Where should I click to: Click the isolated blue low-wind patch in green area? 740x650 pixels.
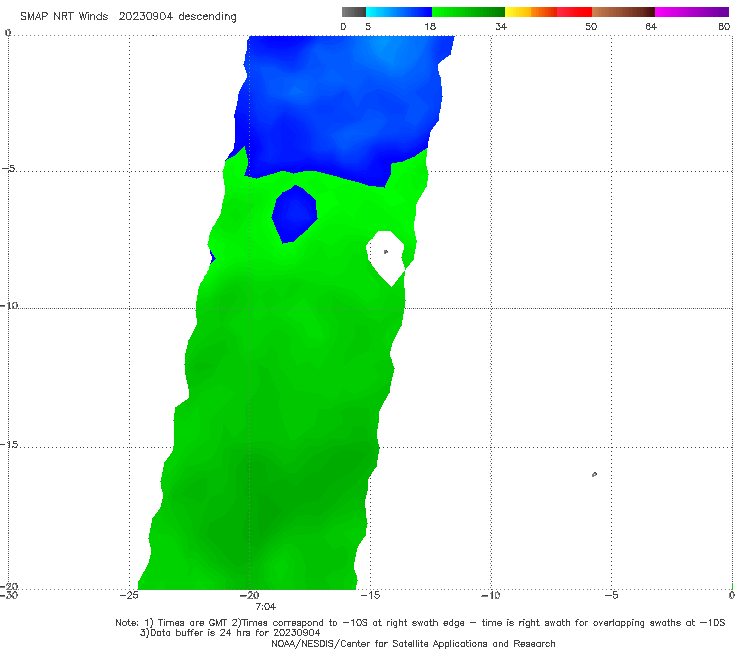(x=294, y=214)
